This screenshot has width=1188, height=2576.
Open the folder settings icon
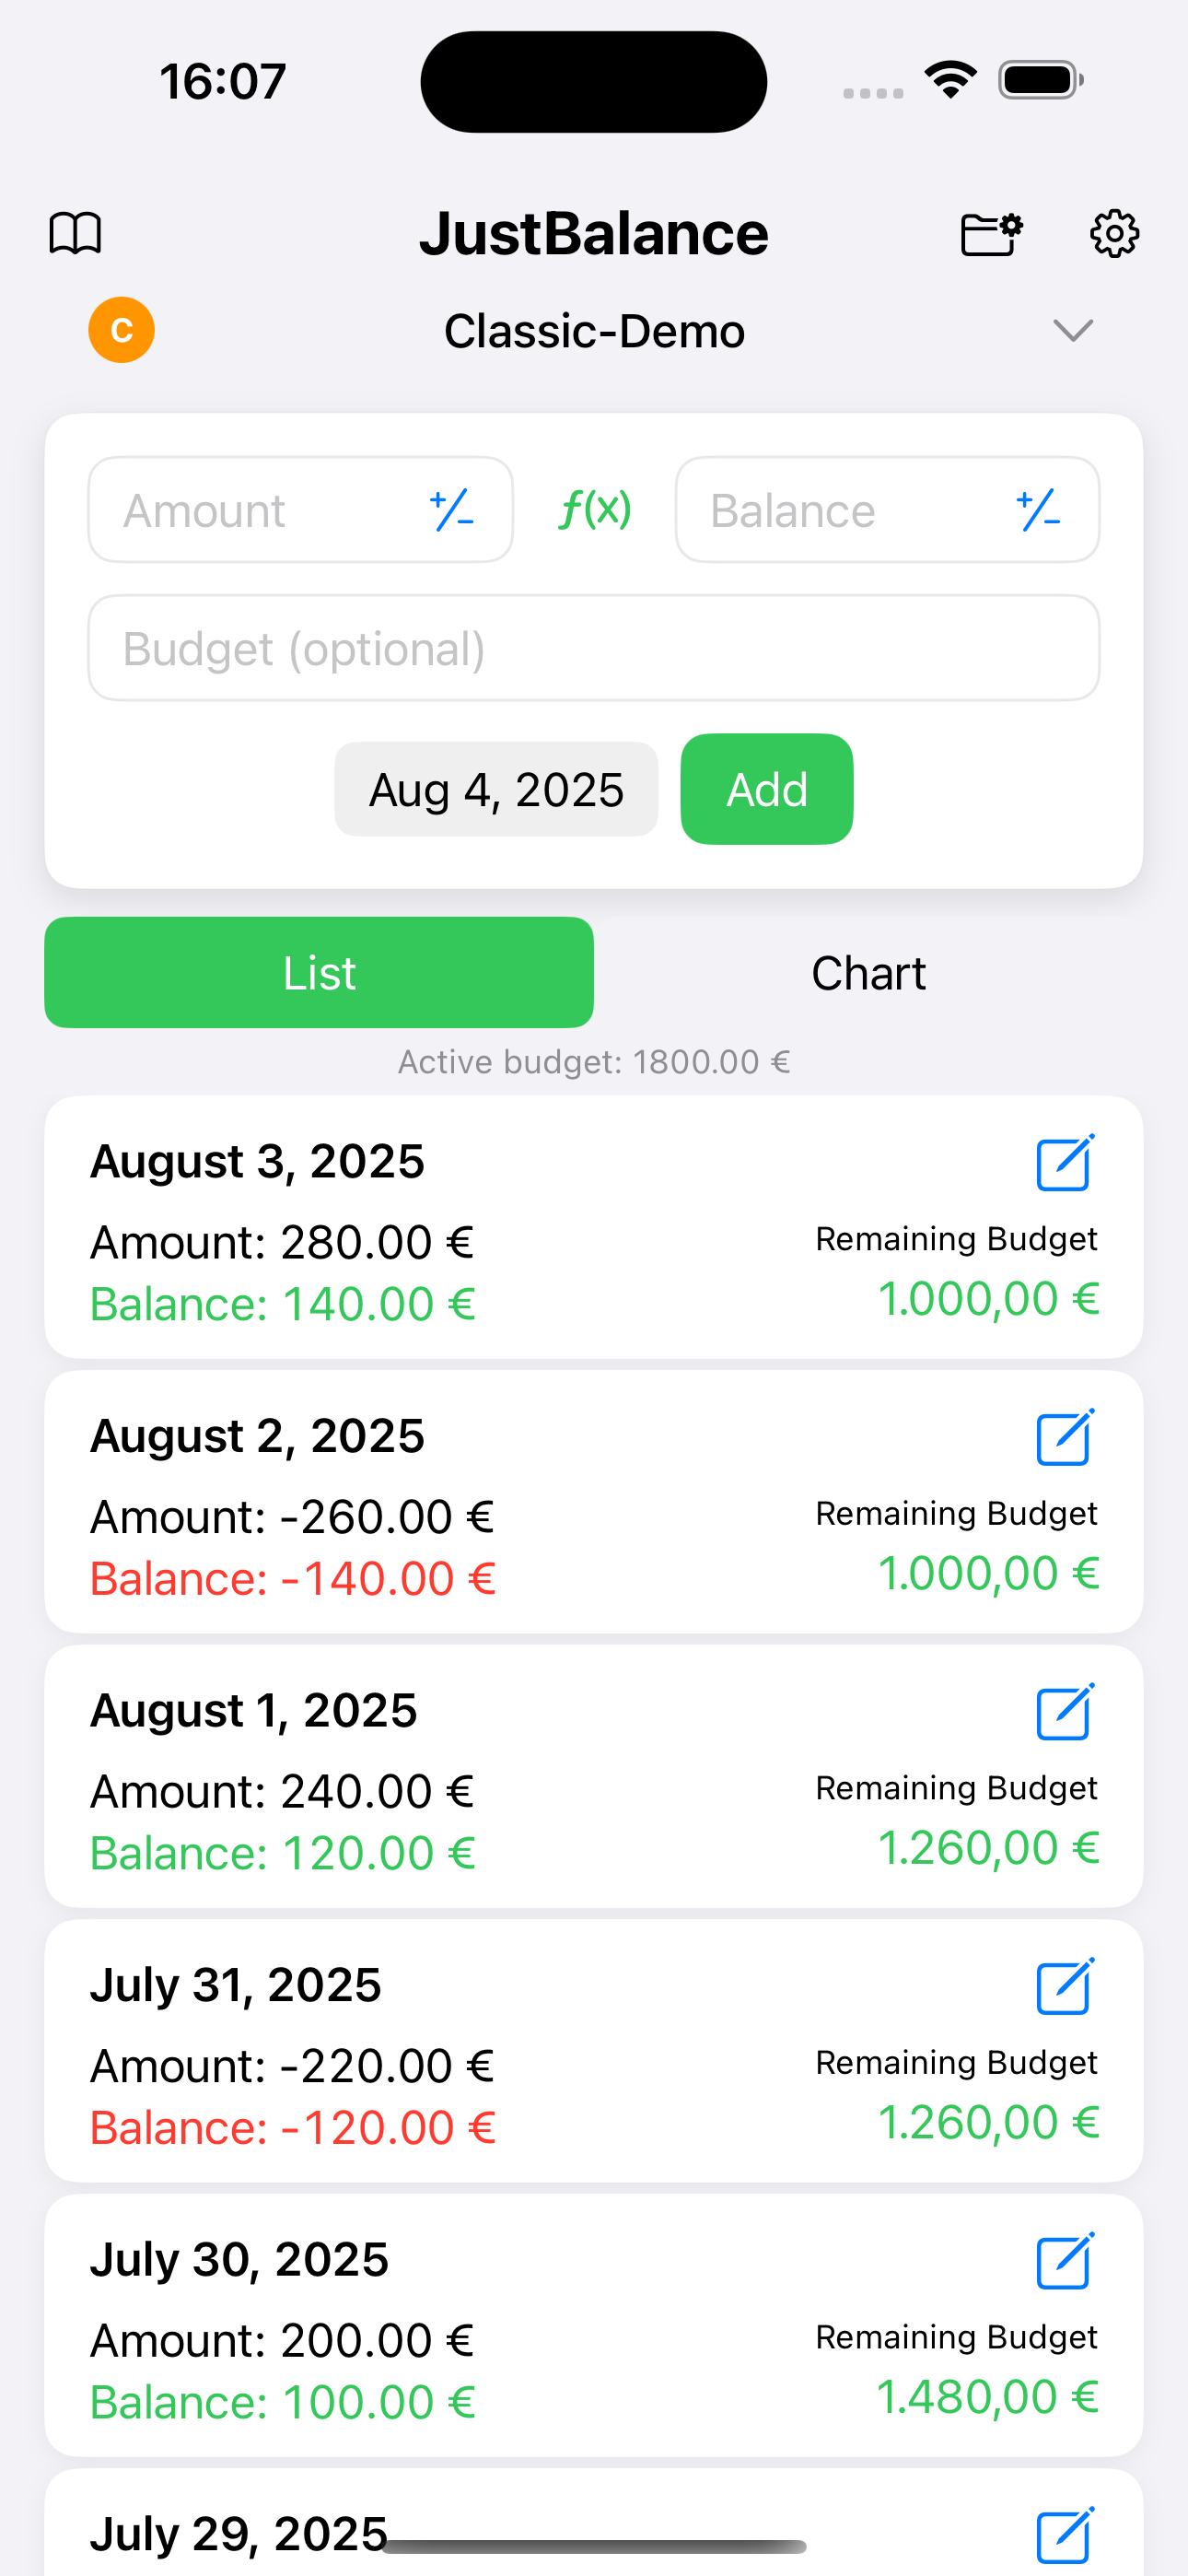pyautogui.click(x=990, y=234)
